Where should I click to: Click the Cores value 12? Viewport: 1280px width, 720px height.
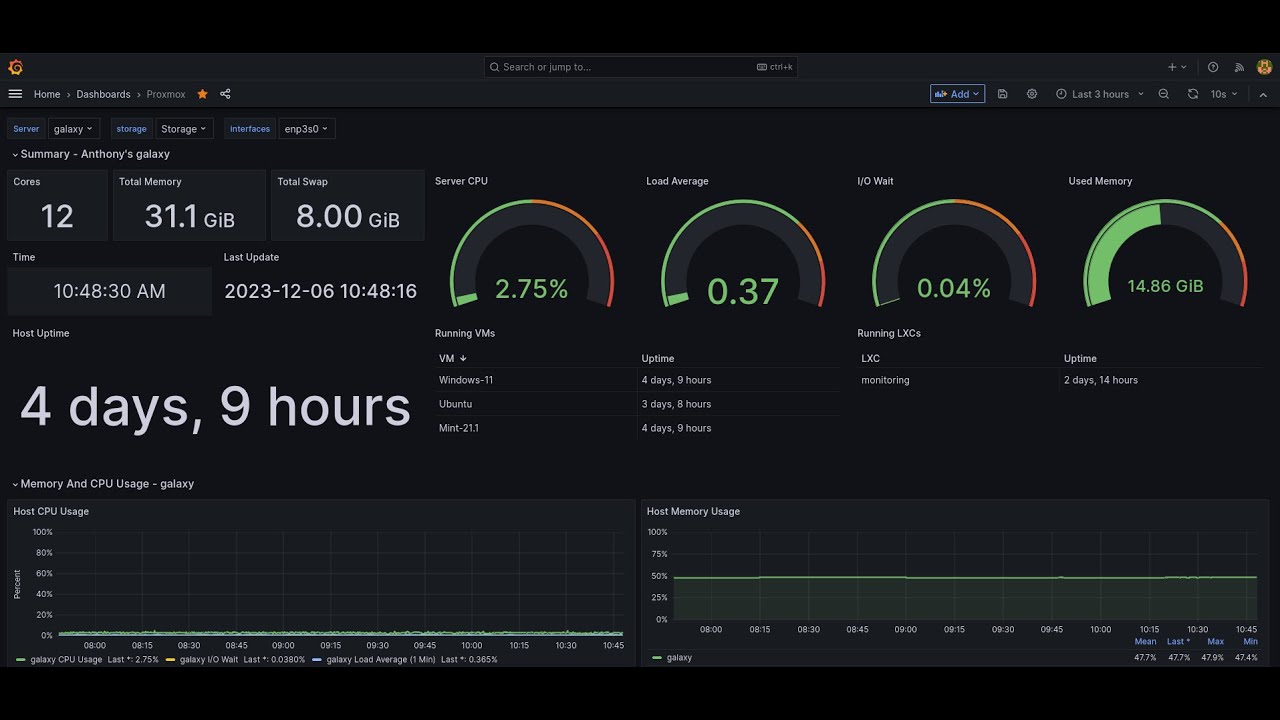(x=57, y=216)
